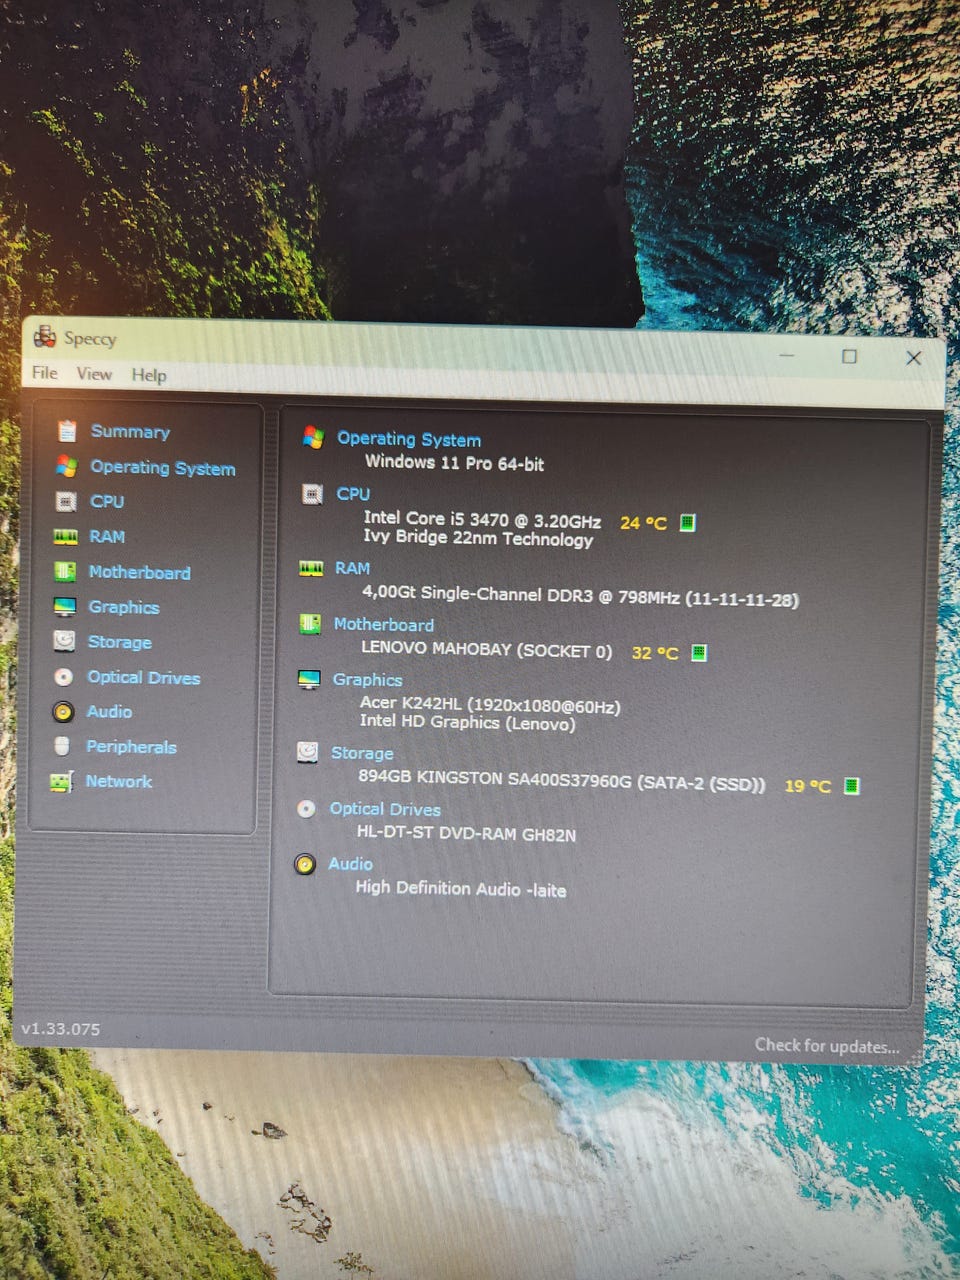Click Acer K242HL monitor entry
The width and height of the screenshot is (960, 1280).
point(490,705)
